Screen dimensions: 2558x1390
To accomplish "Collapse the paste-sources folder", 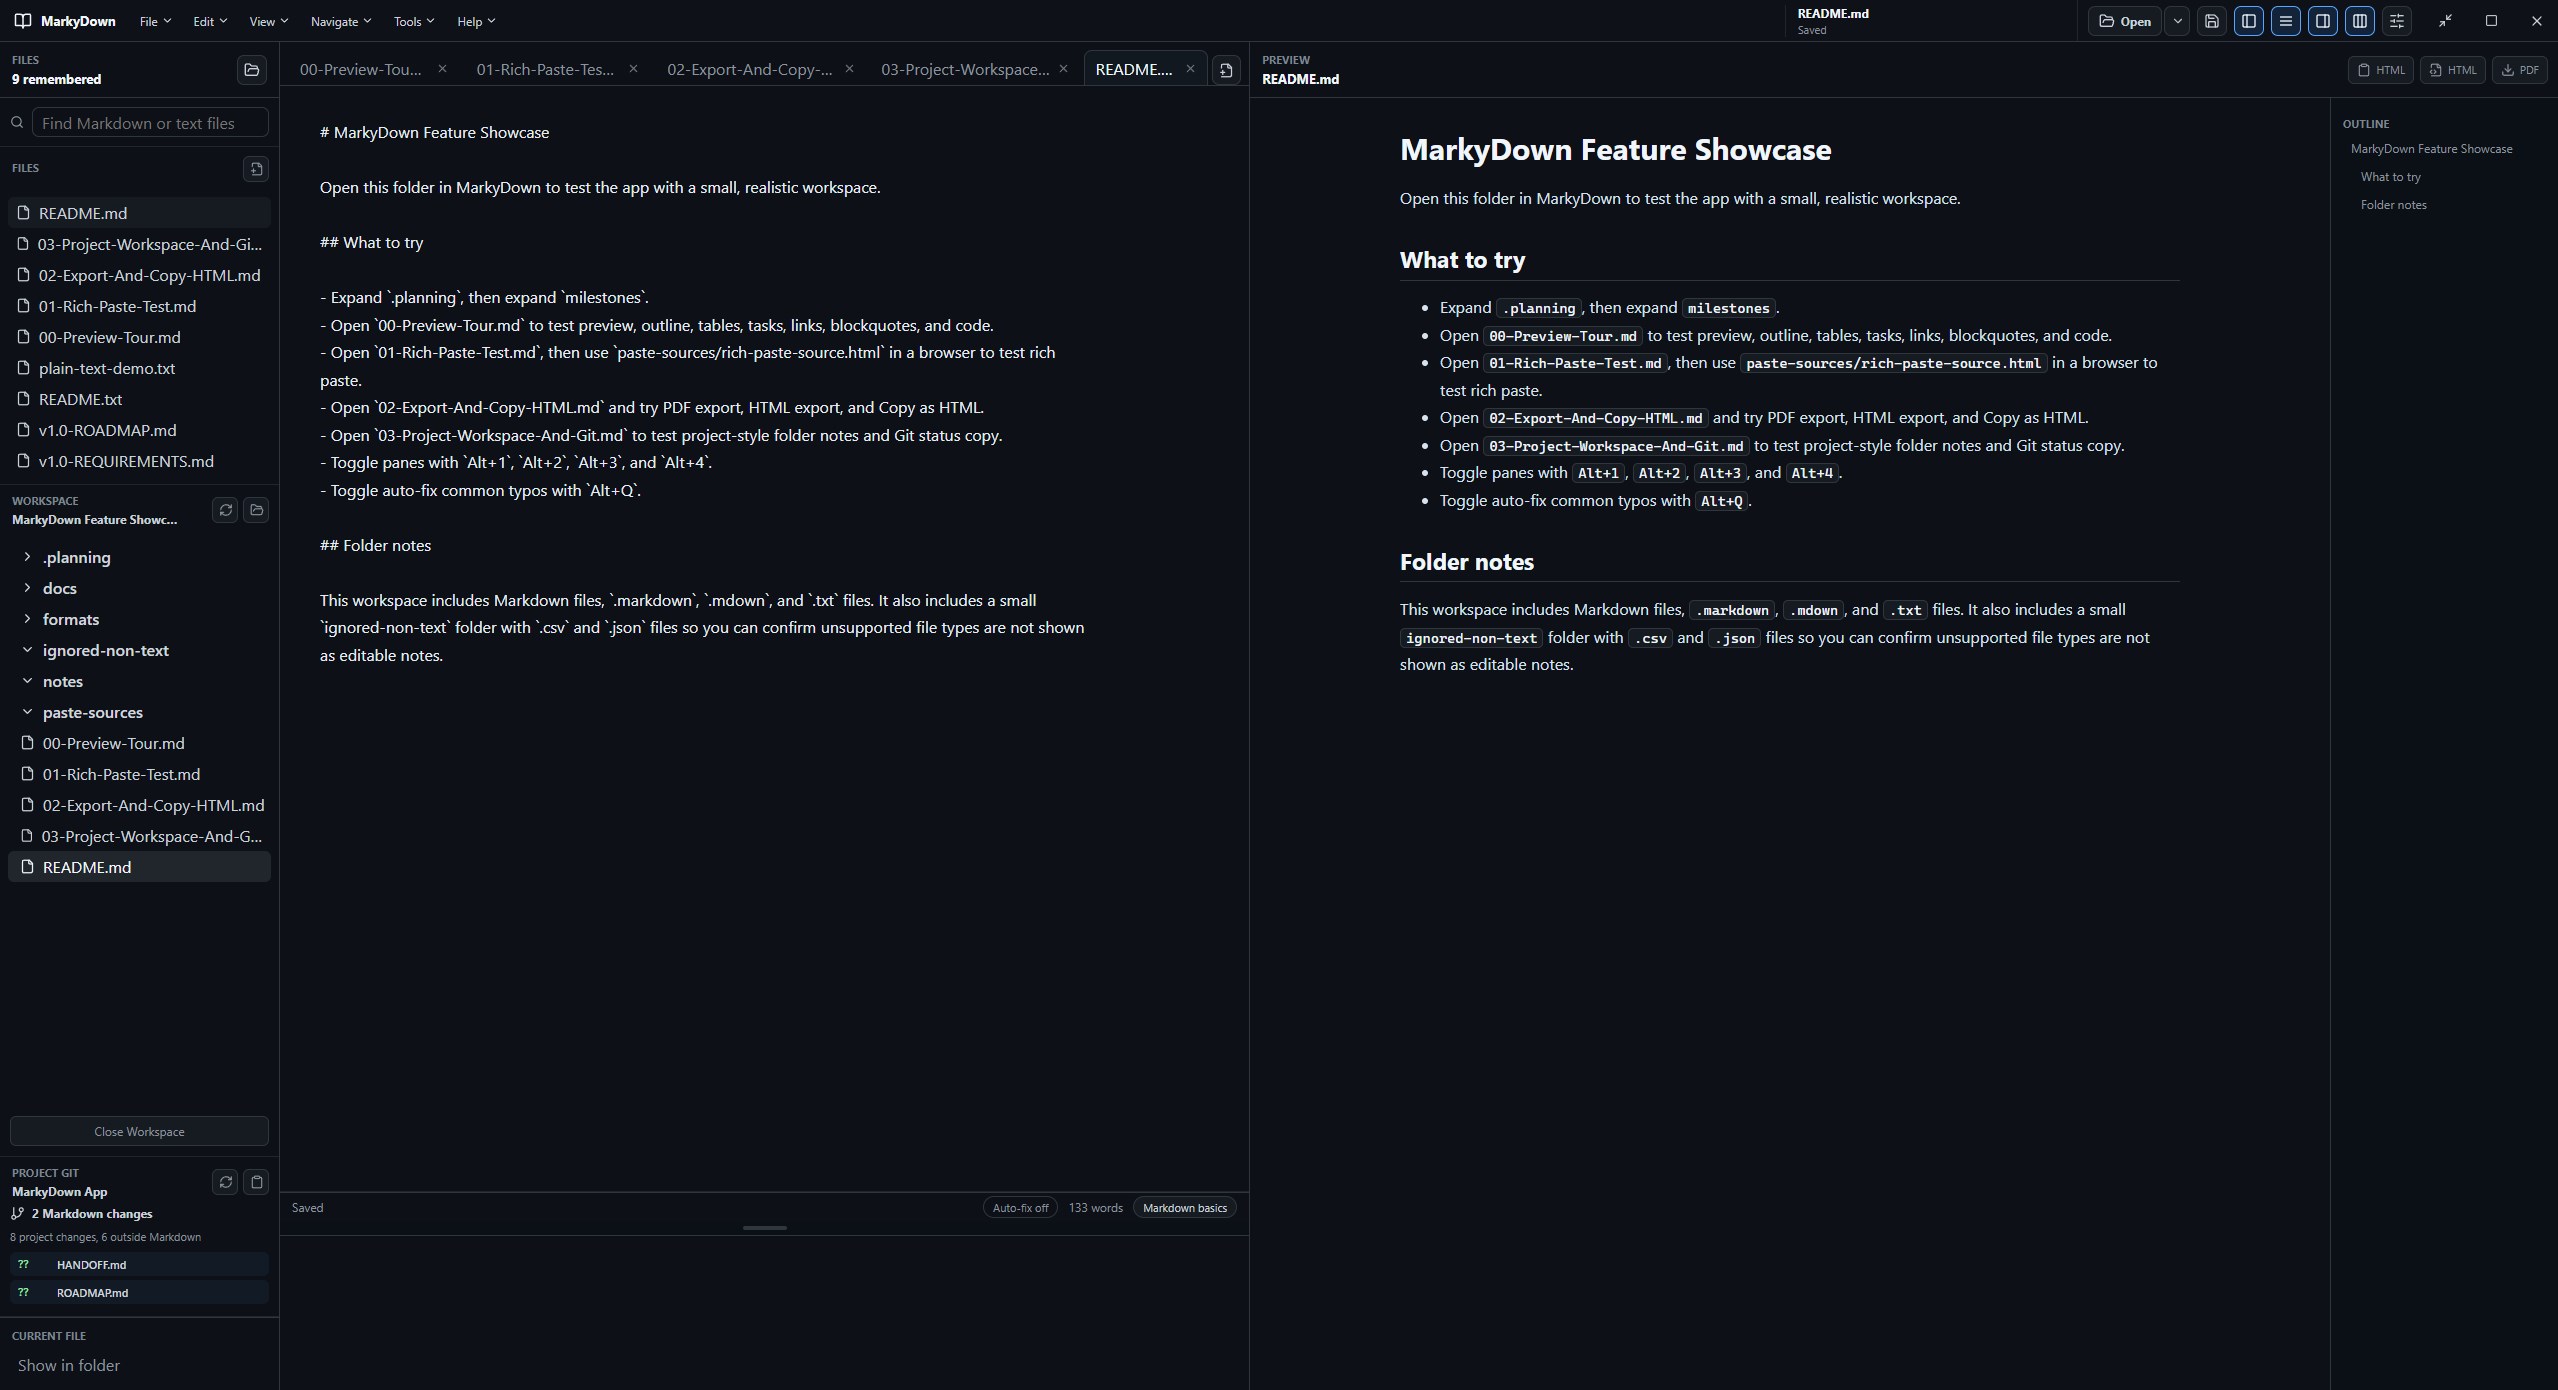I will coord(139,713).
